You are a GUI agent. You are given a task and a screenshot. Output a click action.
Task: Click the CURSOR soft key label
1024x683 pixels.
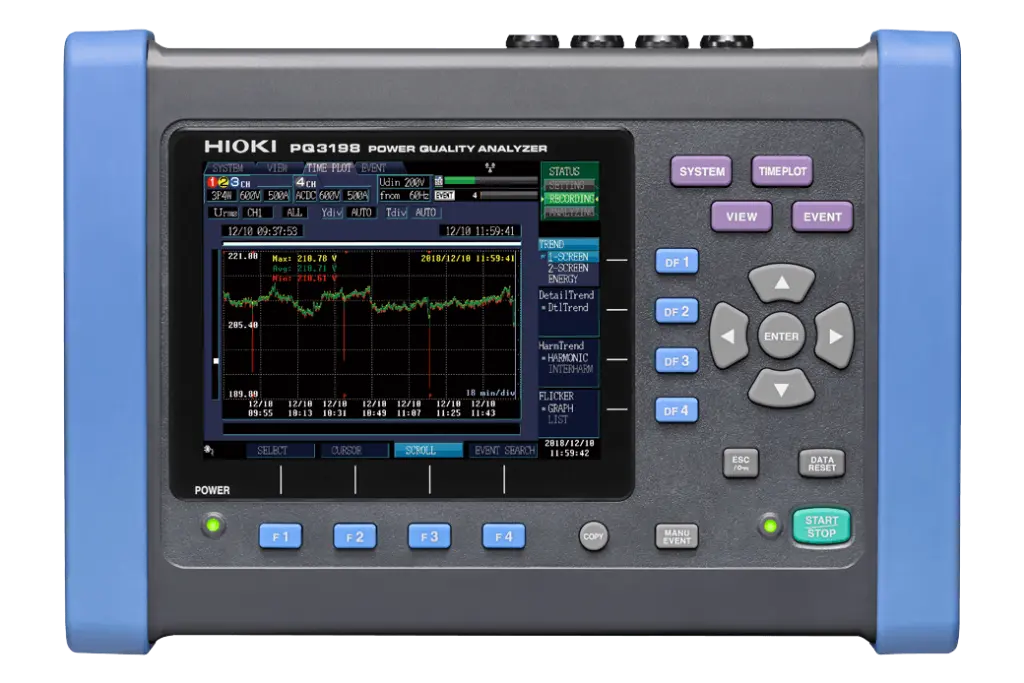[355, 451]
